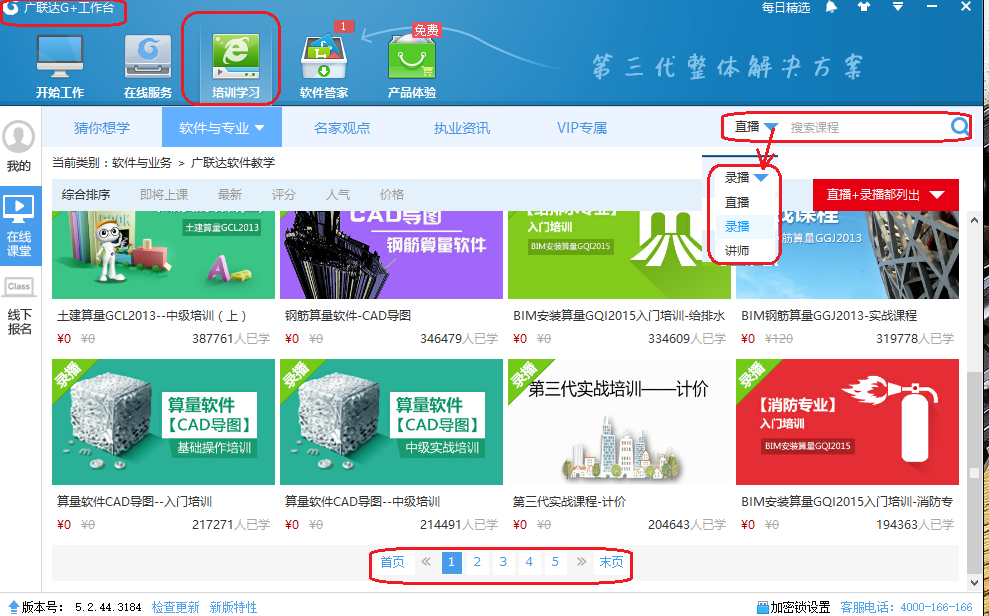Image resolution: width=989 pixels, height=616 pixels.
Task: Click title 算量软件CAD导图--入门培训
Action: tap(134, 502)
